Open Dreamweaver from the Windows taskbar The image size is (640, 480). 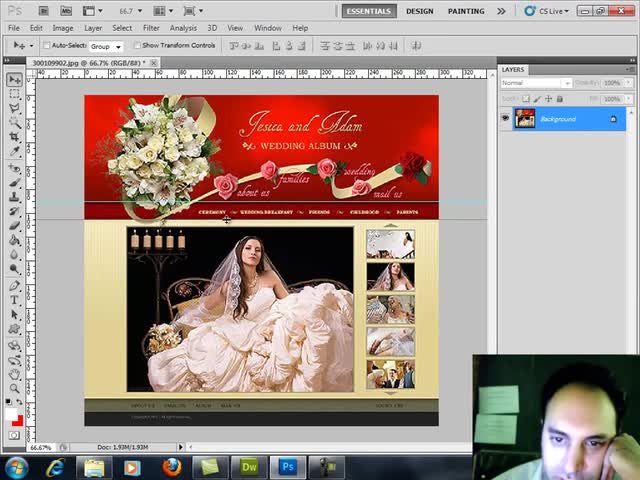(x=248, y=467)
